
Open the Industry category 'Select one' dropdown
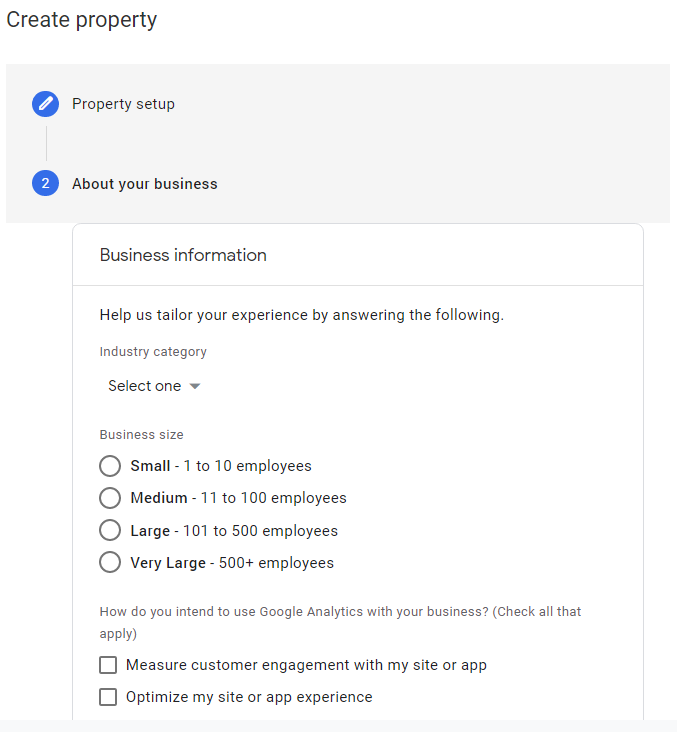pyautogui.click(x=145, y=386)
